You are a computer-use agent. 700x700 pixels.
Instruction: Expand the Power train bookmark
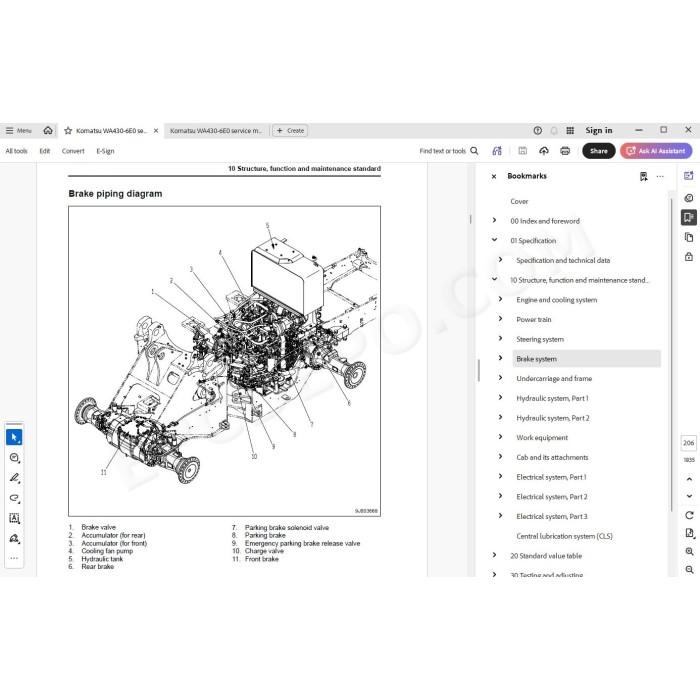(x=500, y=319)
